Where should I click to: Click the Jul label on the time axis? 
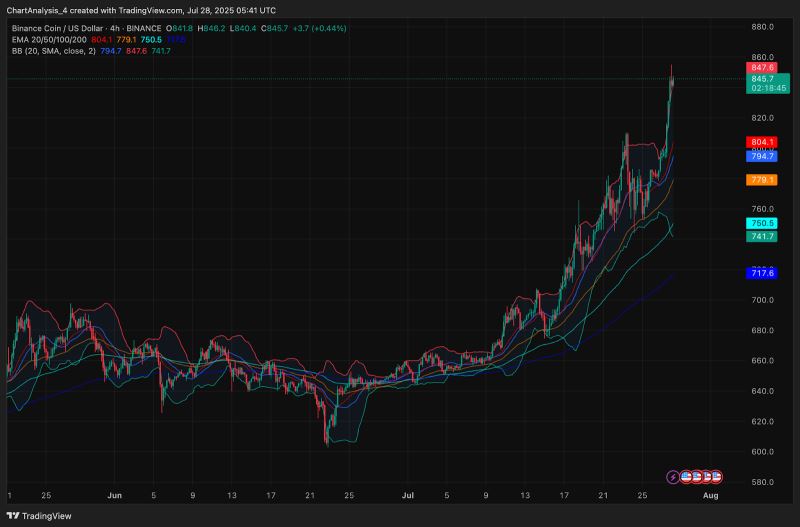[408, 495]
